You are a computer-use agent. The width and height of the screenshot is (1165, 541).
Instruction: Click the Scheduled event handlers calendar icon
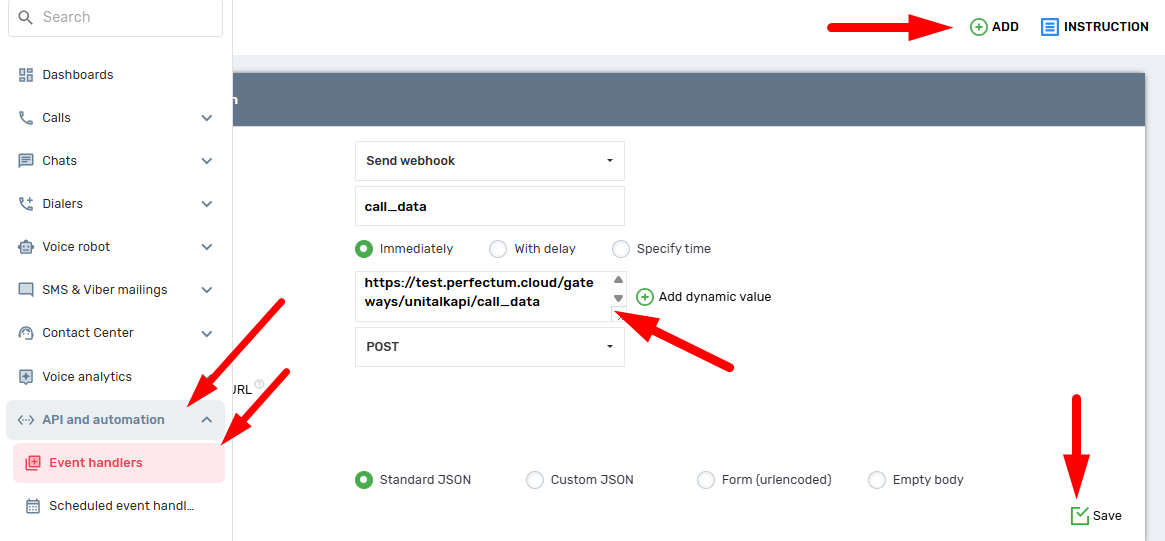coord(33,506)
